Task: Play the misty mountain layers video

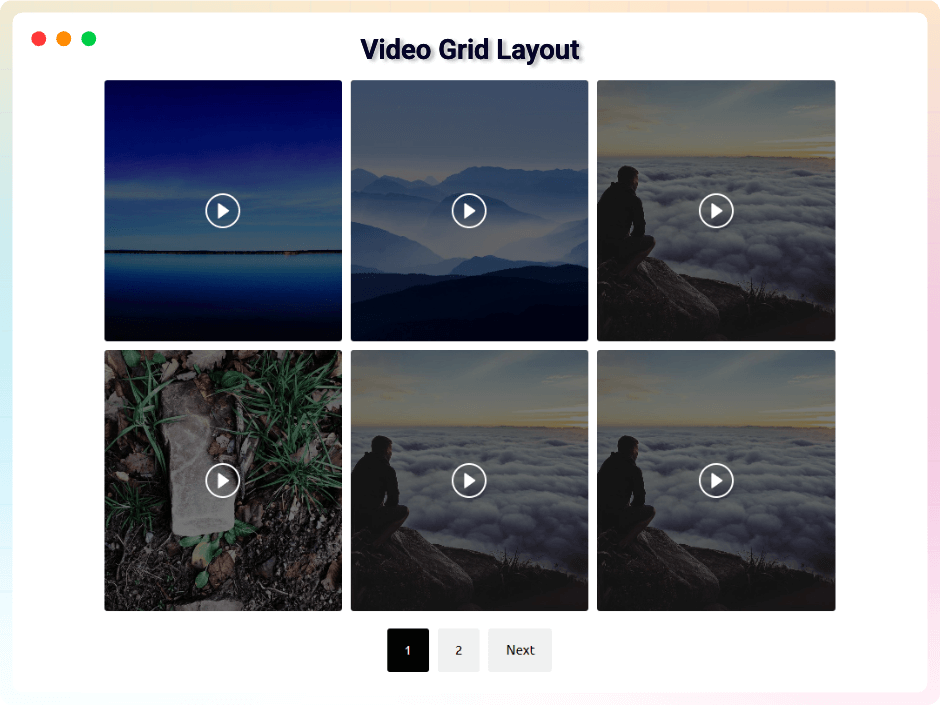Action: 469,210
